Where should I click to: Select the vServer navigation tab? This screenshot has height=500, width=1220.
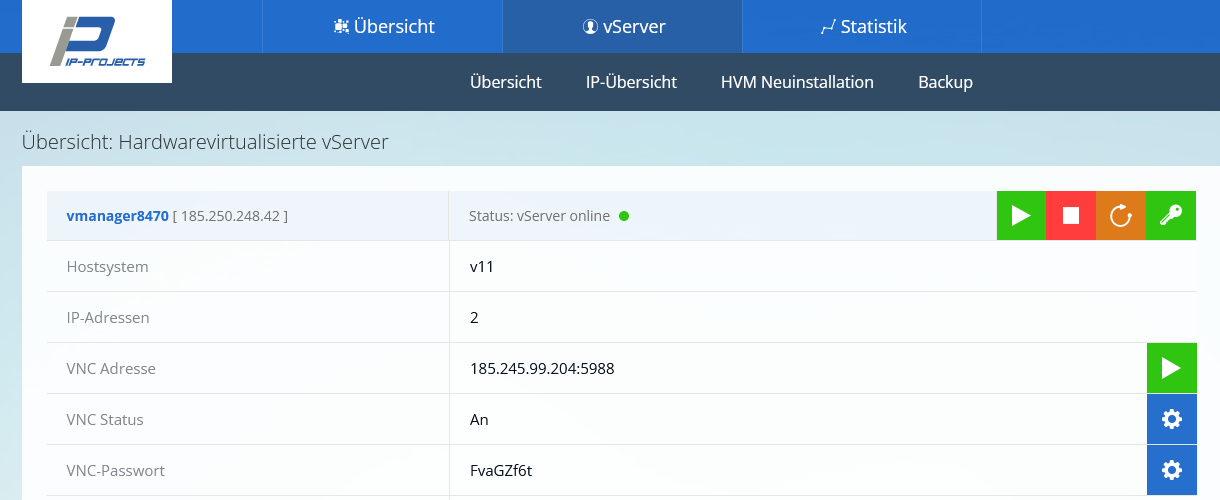point(623,27)
